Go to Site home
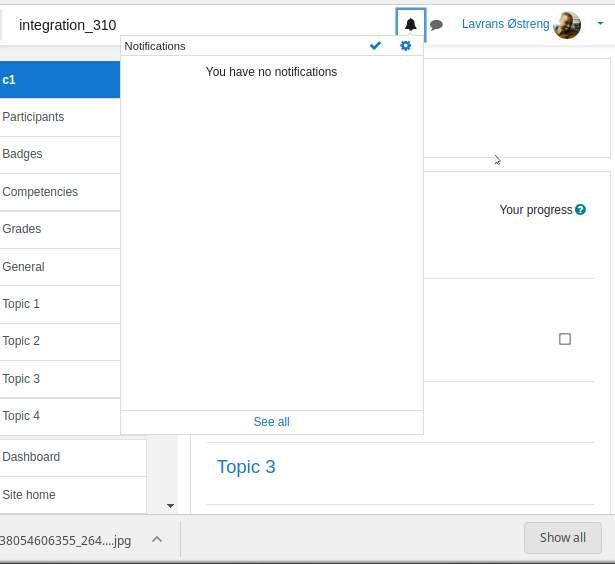The height and width of the screenshot is (564, 615). tap(73, 495)
